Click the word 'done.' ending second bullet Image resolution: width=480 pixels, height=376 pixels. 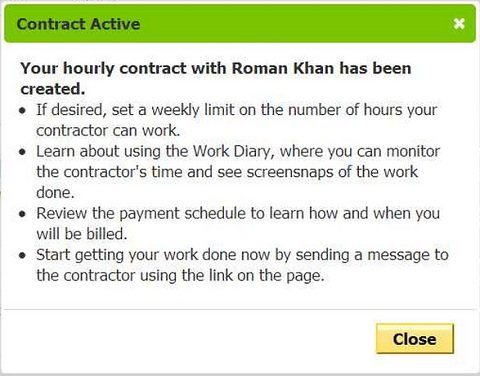(55, 193)
